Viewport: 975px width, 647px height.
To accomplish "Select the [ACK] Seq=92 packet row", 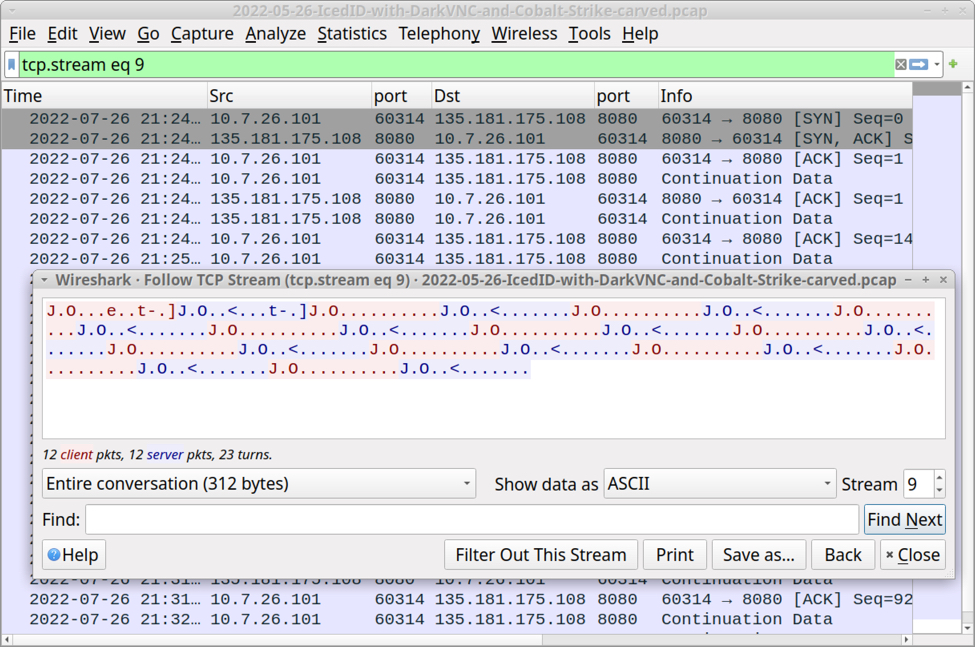I will tap(457, 599).
